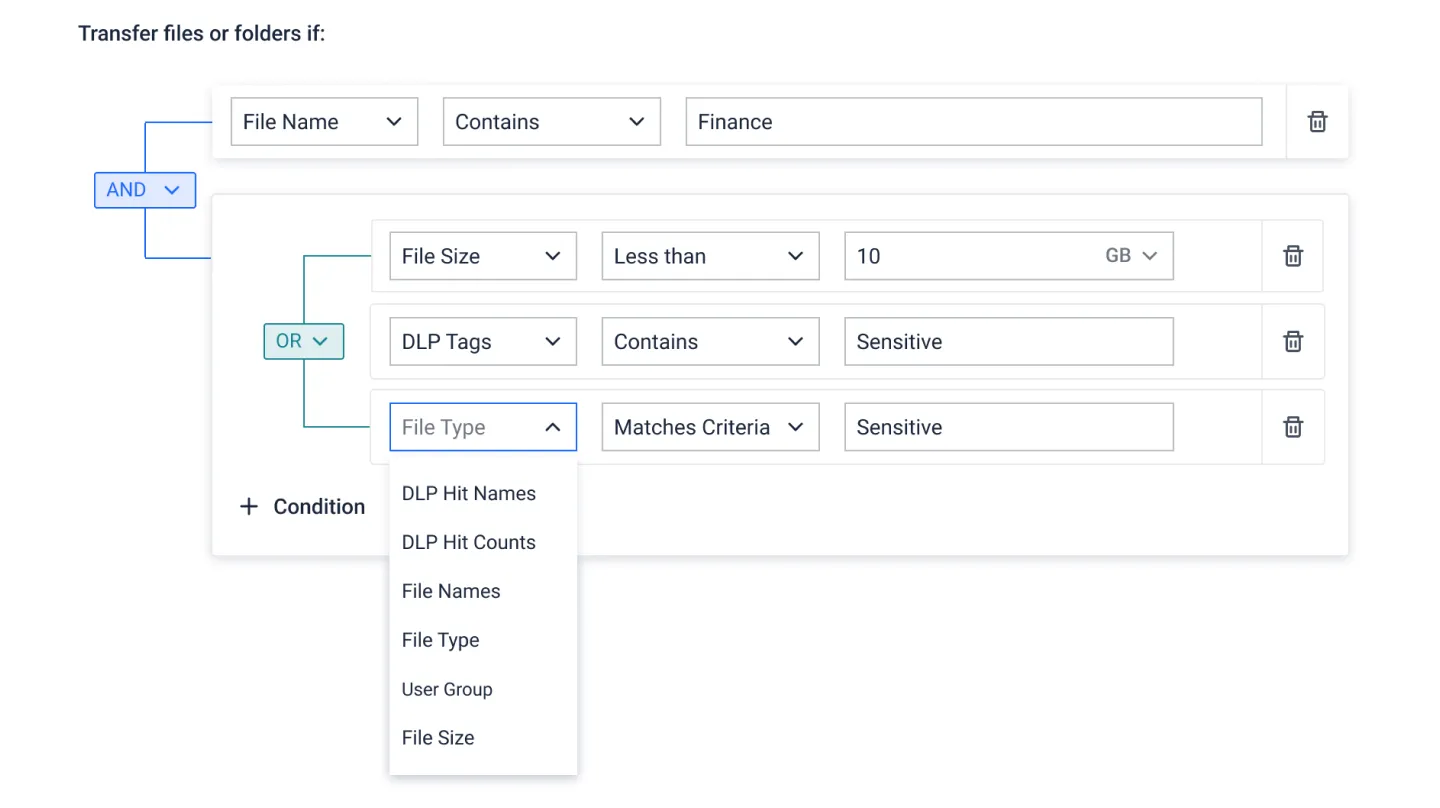
Task: Open the Matches Criteria dropdown
Action: click(709, 427)
